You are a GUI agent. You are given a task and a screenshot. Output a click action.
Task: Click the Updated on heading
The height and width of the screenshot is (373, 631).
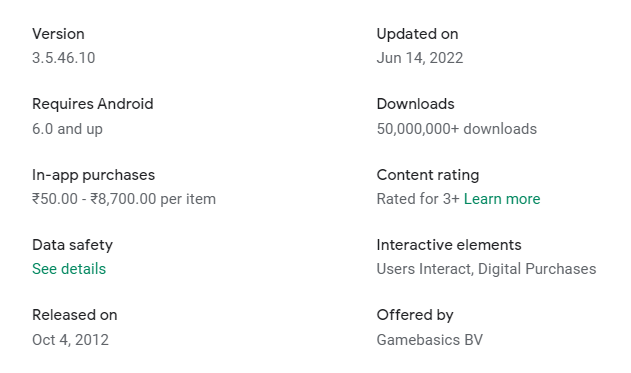417,34
